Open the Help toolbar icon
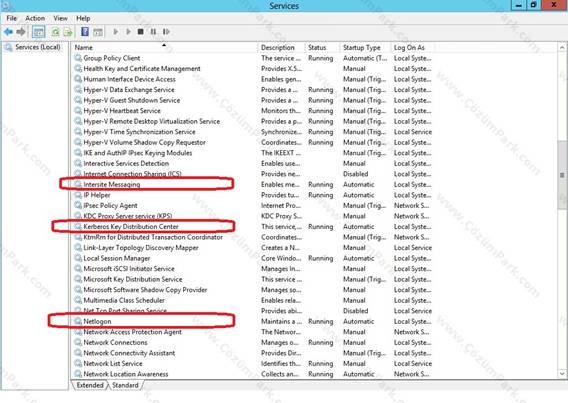This screenshot has width=568, height=403. point(85,32)
